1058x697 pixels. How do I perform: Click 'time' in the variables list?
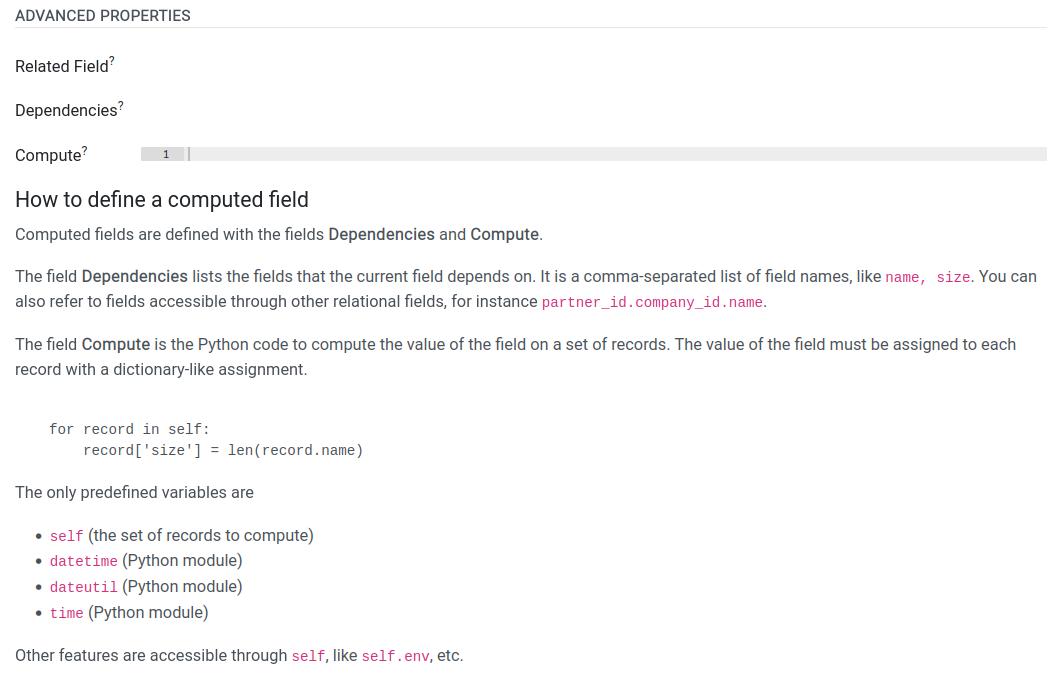[66, 613]
